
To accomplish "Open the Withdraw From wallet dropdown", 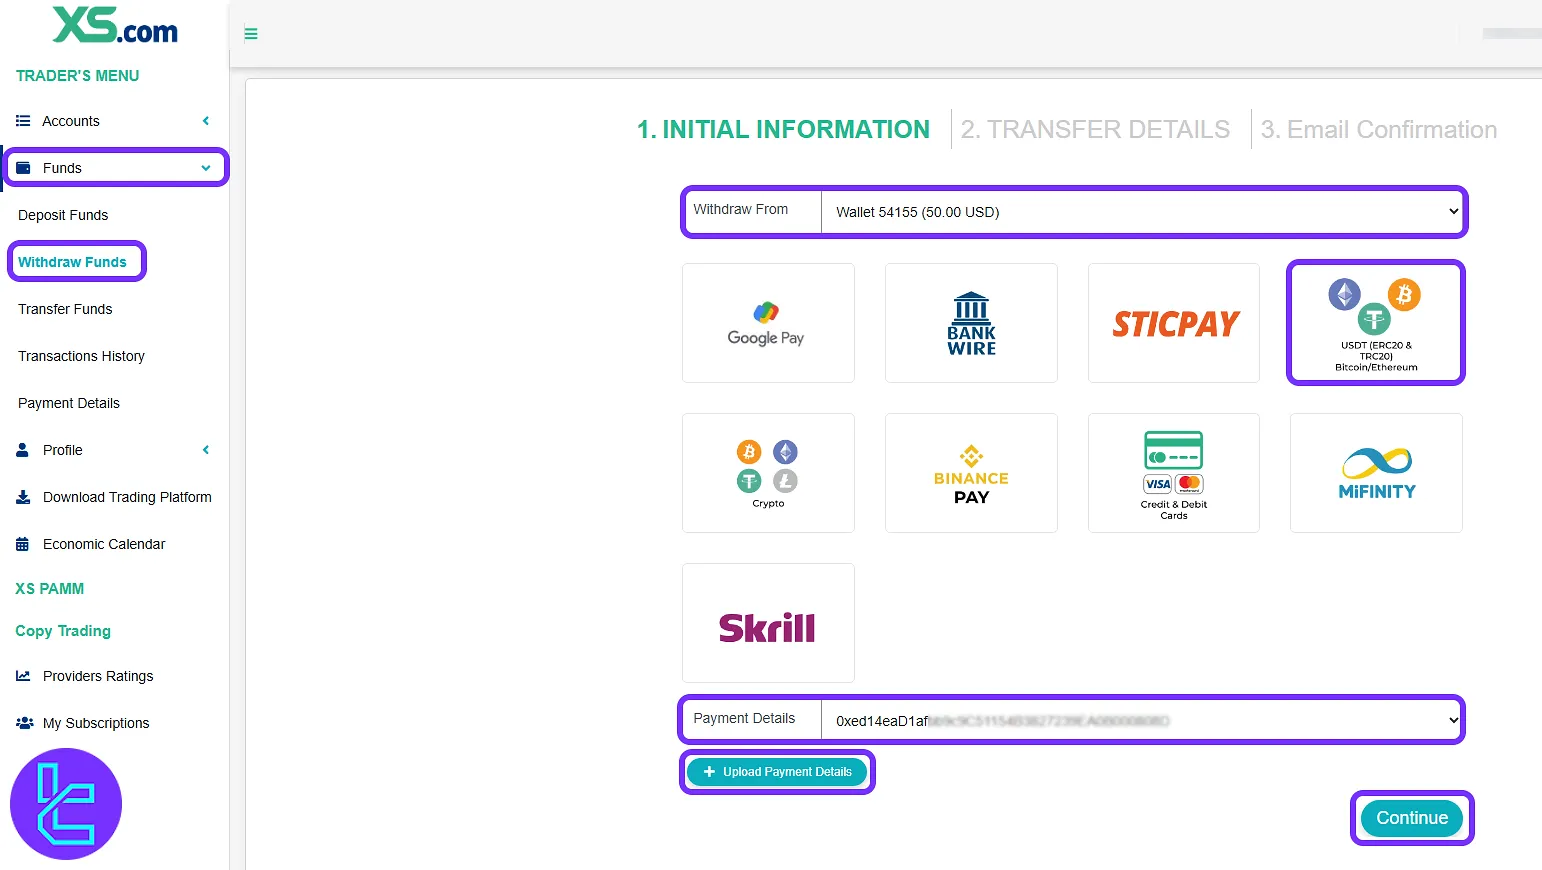I will 1143,212.
